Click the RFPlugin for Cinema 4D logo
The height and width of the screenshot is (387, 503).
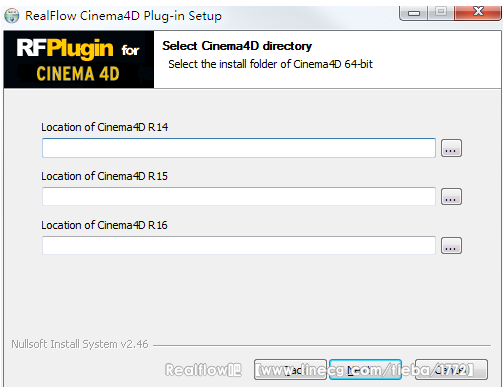[79, 59]
